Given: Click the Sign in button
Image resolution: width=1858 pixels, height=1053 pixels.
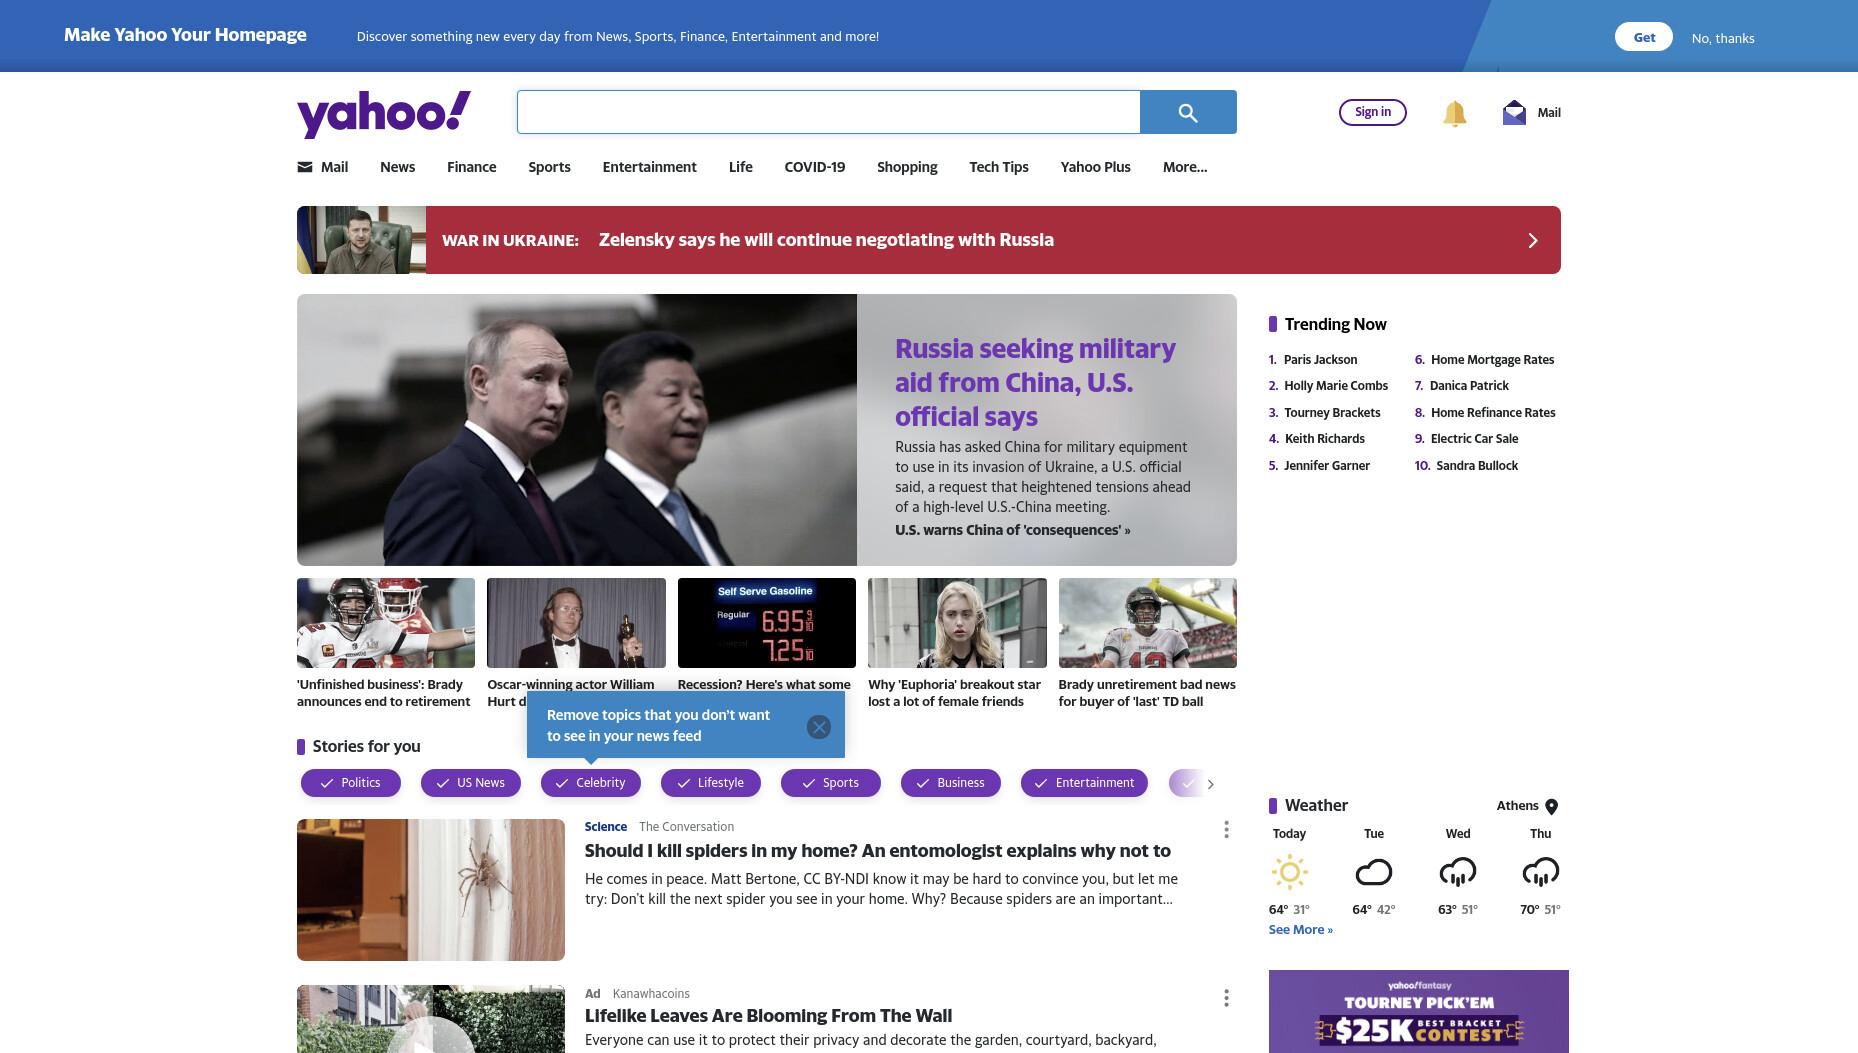Looking at the screenshot, I should [1372, 112].
